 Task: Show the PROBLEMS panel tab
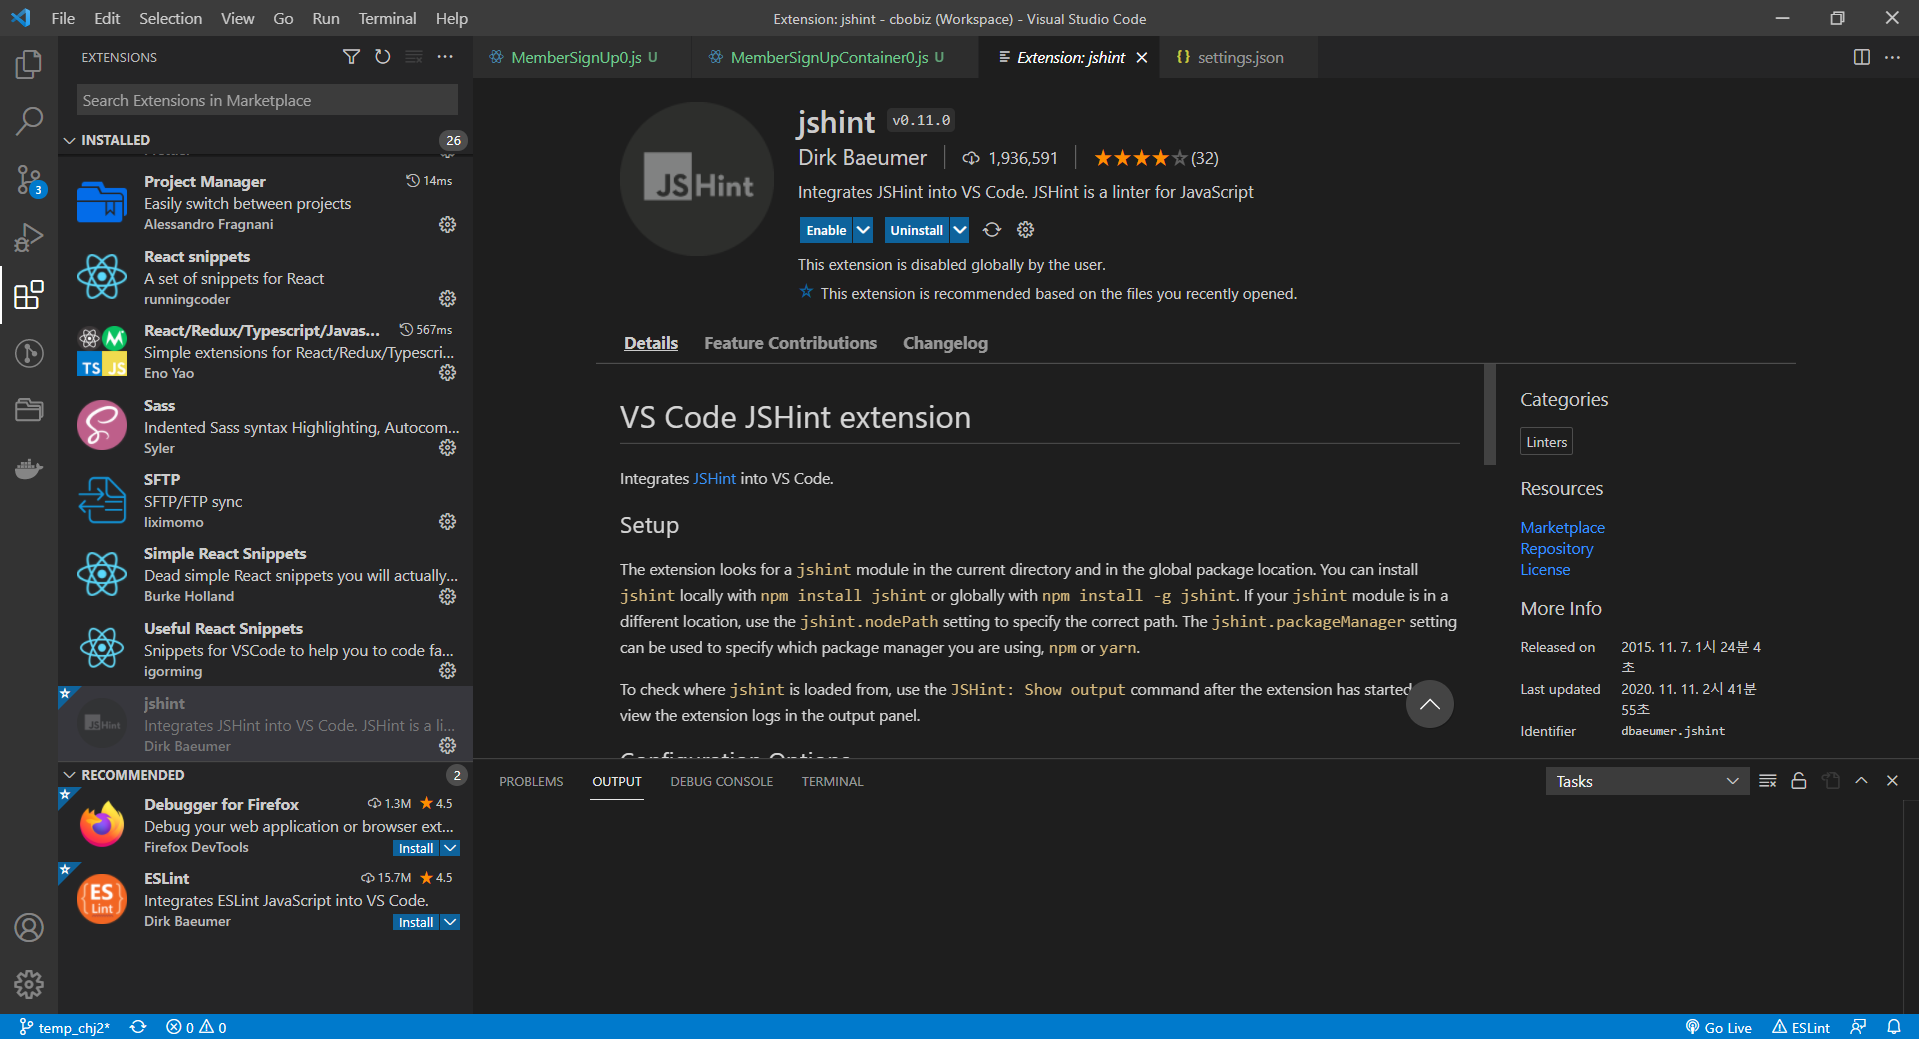[x=531, y=781]
